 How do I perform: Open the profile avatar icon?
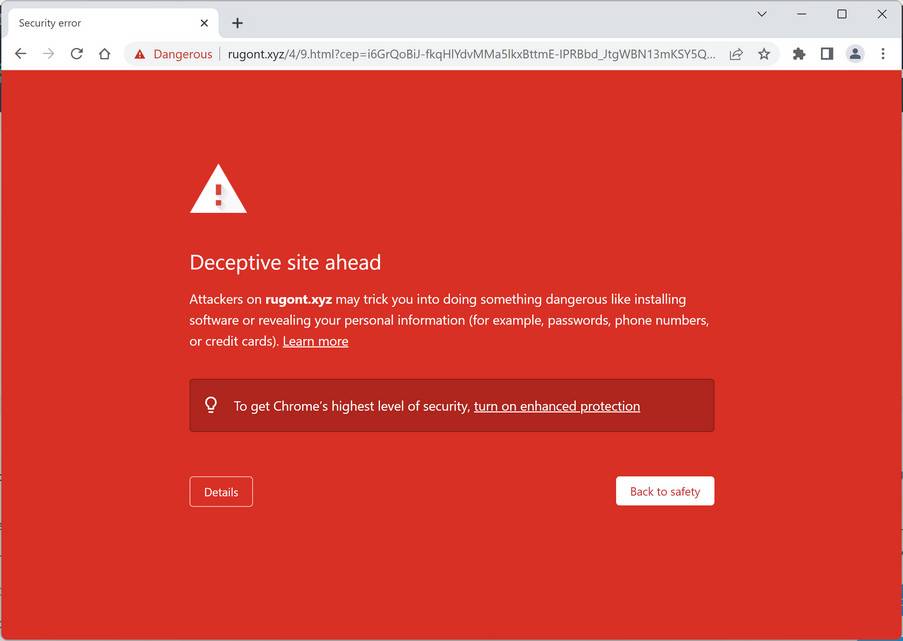[855, 54]
